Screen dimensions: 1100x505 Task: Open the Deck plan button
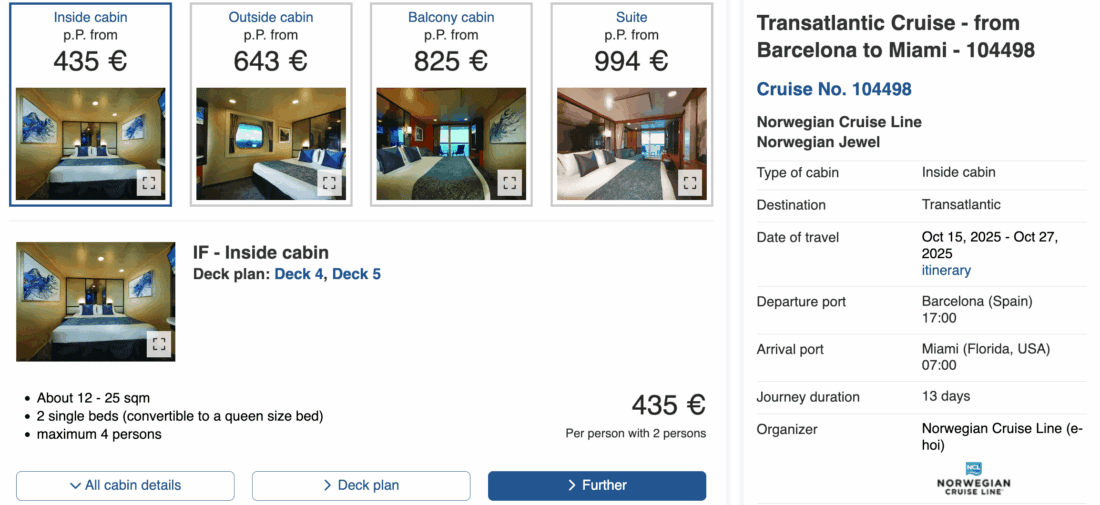pos(361,486)
